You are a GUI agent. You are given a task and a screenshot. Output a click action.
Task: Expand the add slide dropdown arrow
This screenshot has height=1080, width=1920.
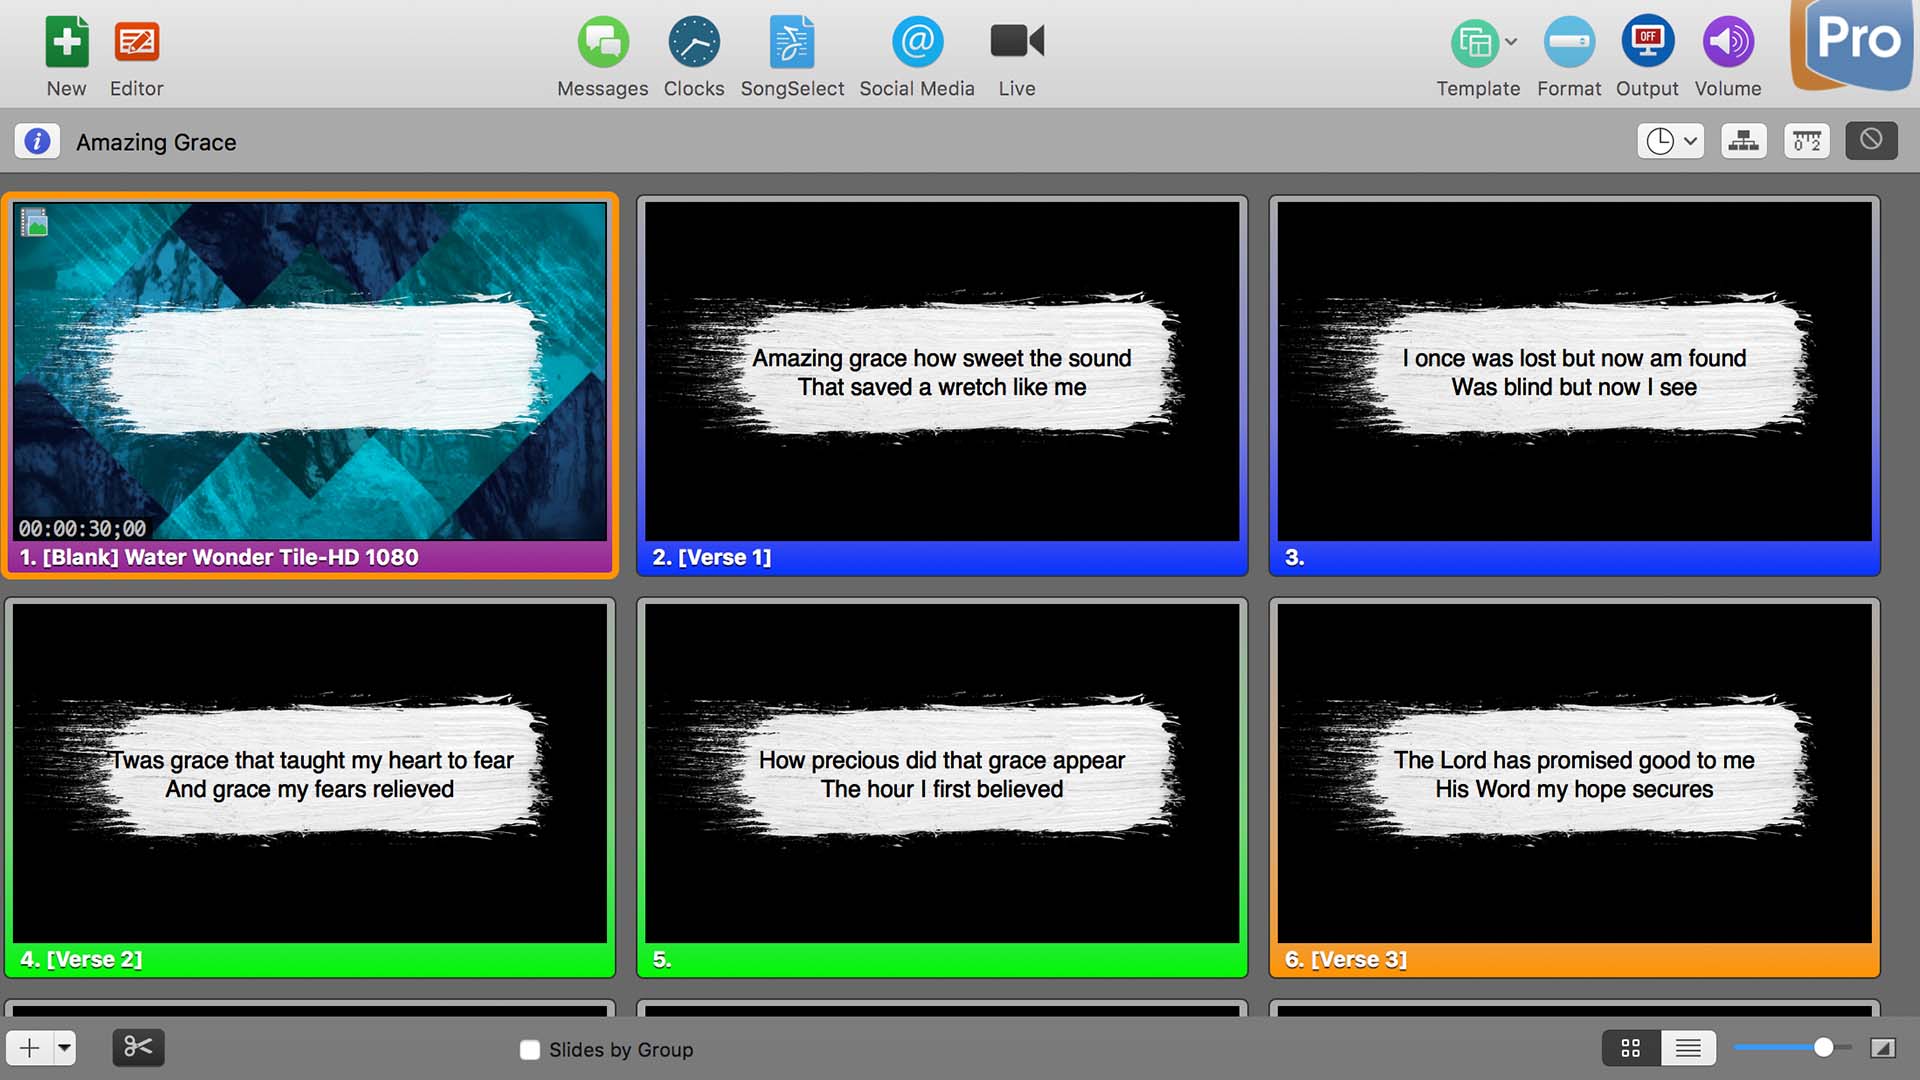pyautogui.click(x=64, y=1048)
